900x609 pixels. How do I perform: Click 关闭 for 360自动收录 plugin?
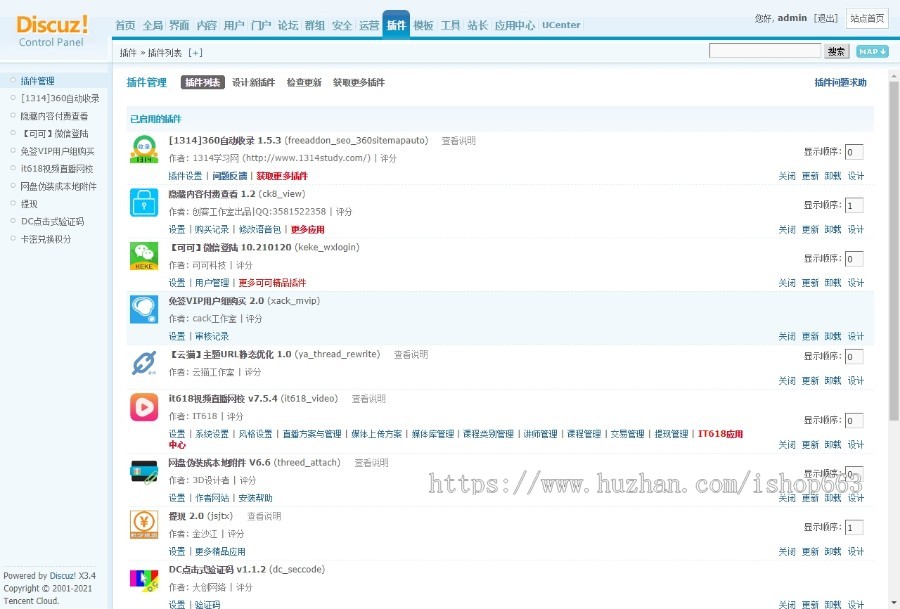[x=787, y=176]
